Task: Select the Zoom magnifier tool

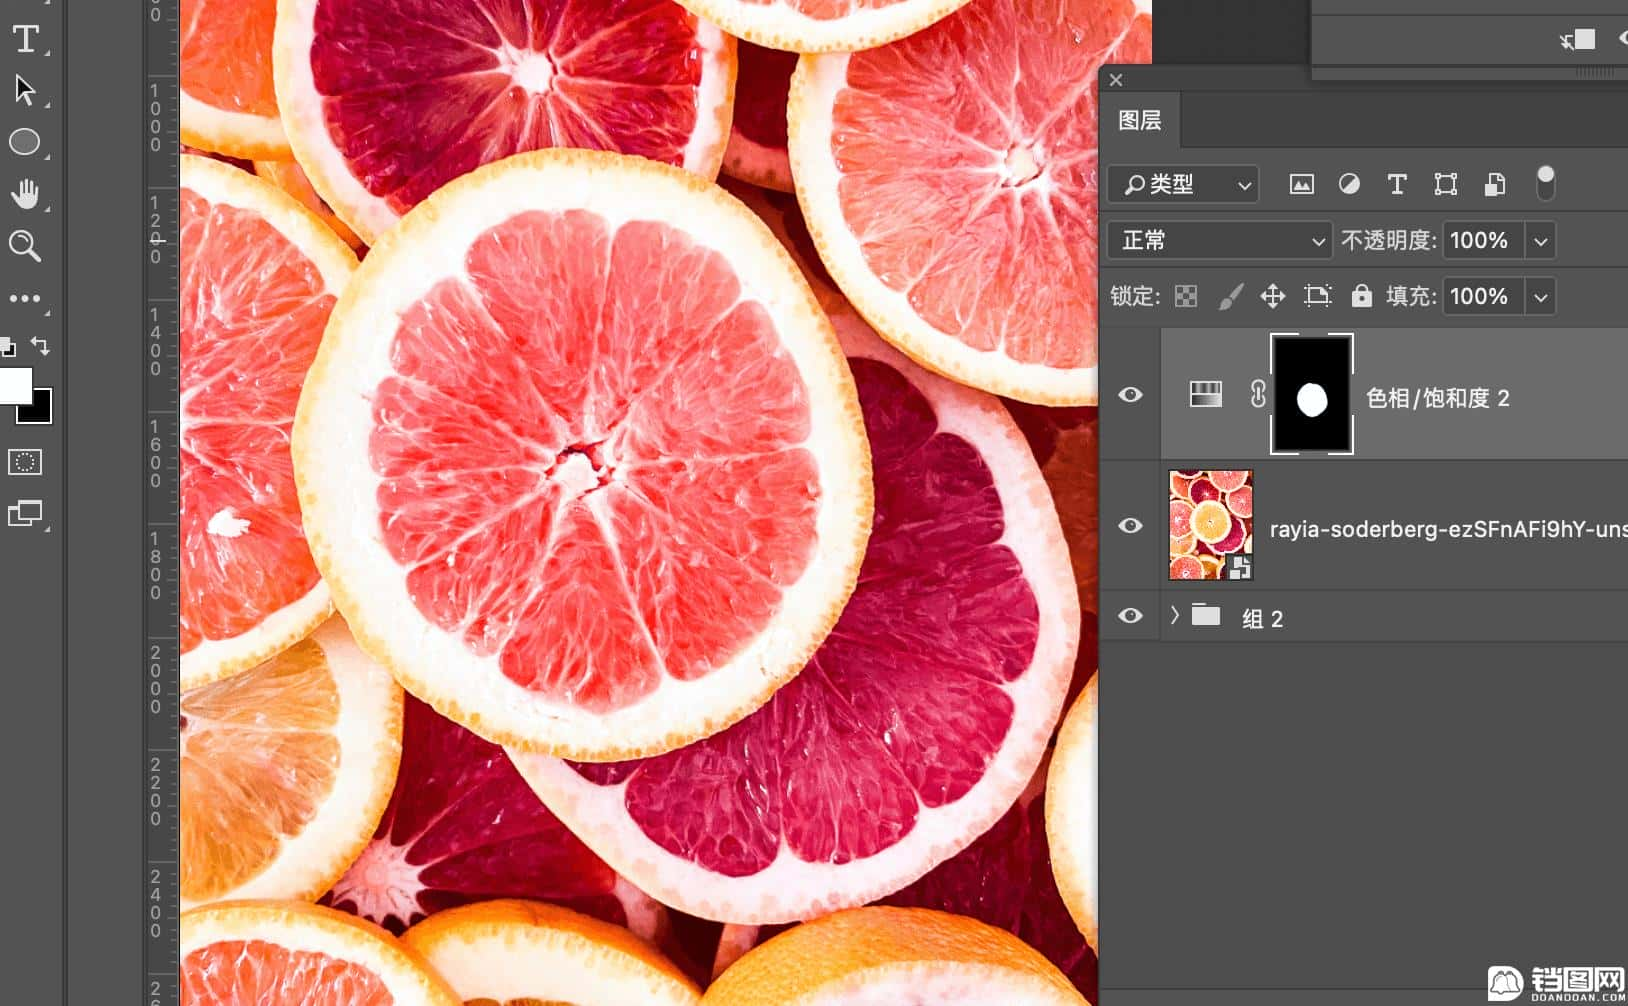Action: point(25,246)
